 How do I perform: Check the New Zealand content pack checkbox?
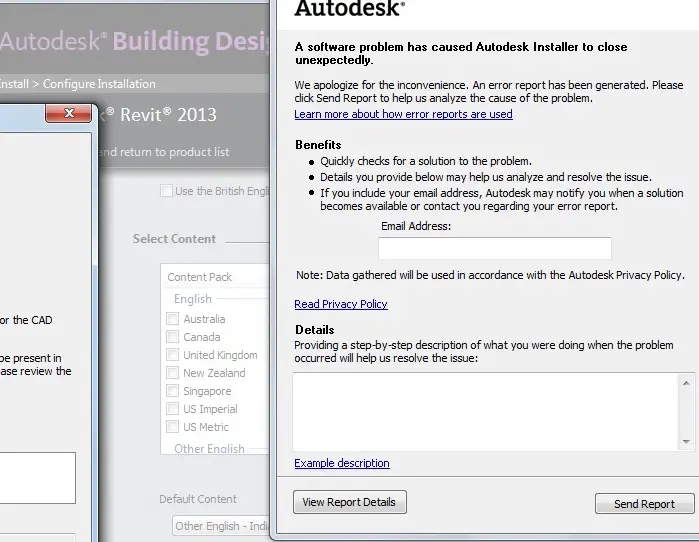click(x=172, y=373)
